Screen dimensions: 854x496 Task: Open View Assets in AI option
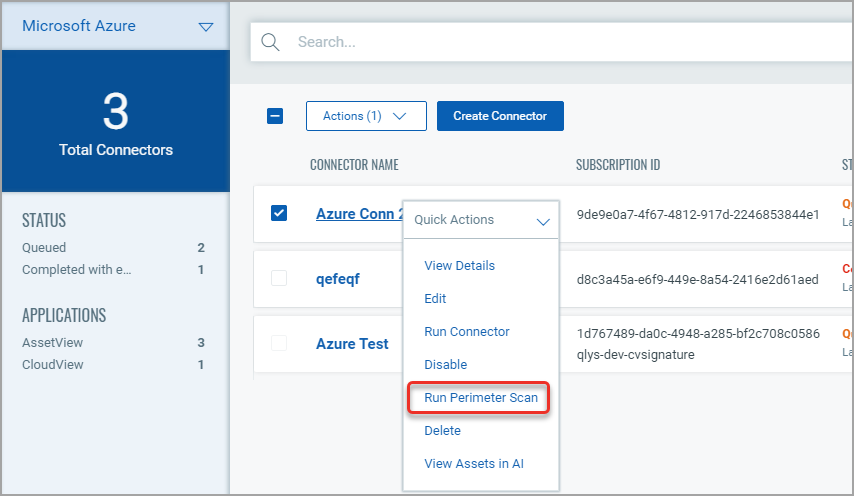pos(473,464)
